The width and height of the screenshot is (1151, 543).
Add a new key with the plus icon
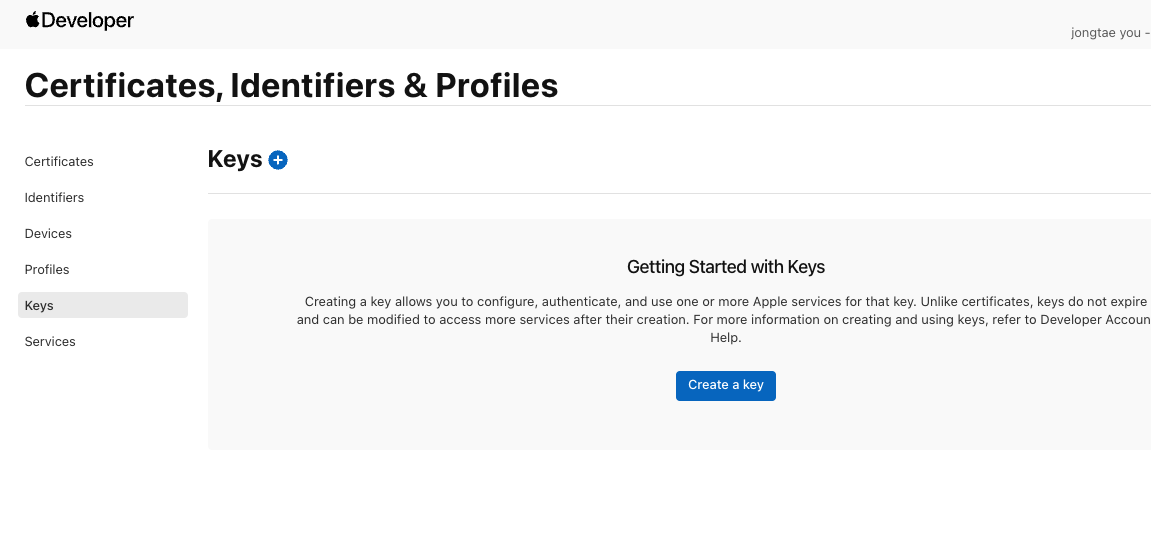(x=278, y=160)
